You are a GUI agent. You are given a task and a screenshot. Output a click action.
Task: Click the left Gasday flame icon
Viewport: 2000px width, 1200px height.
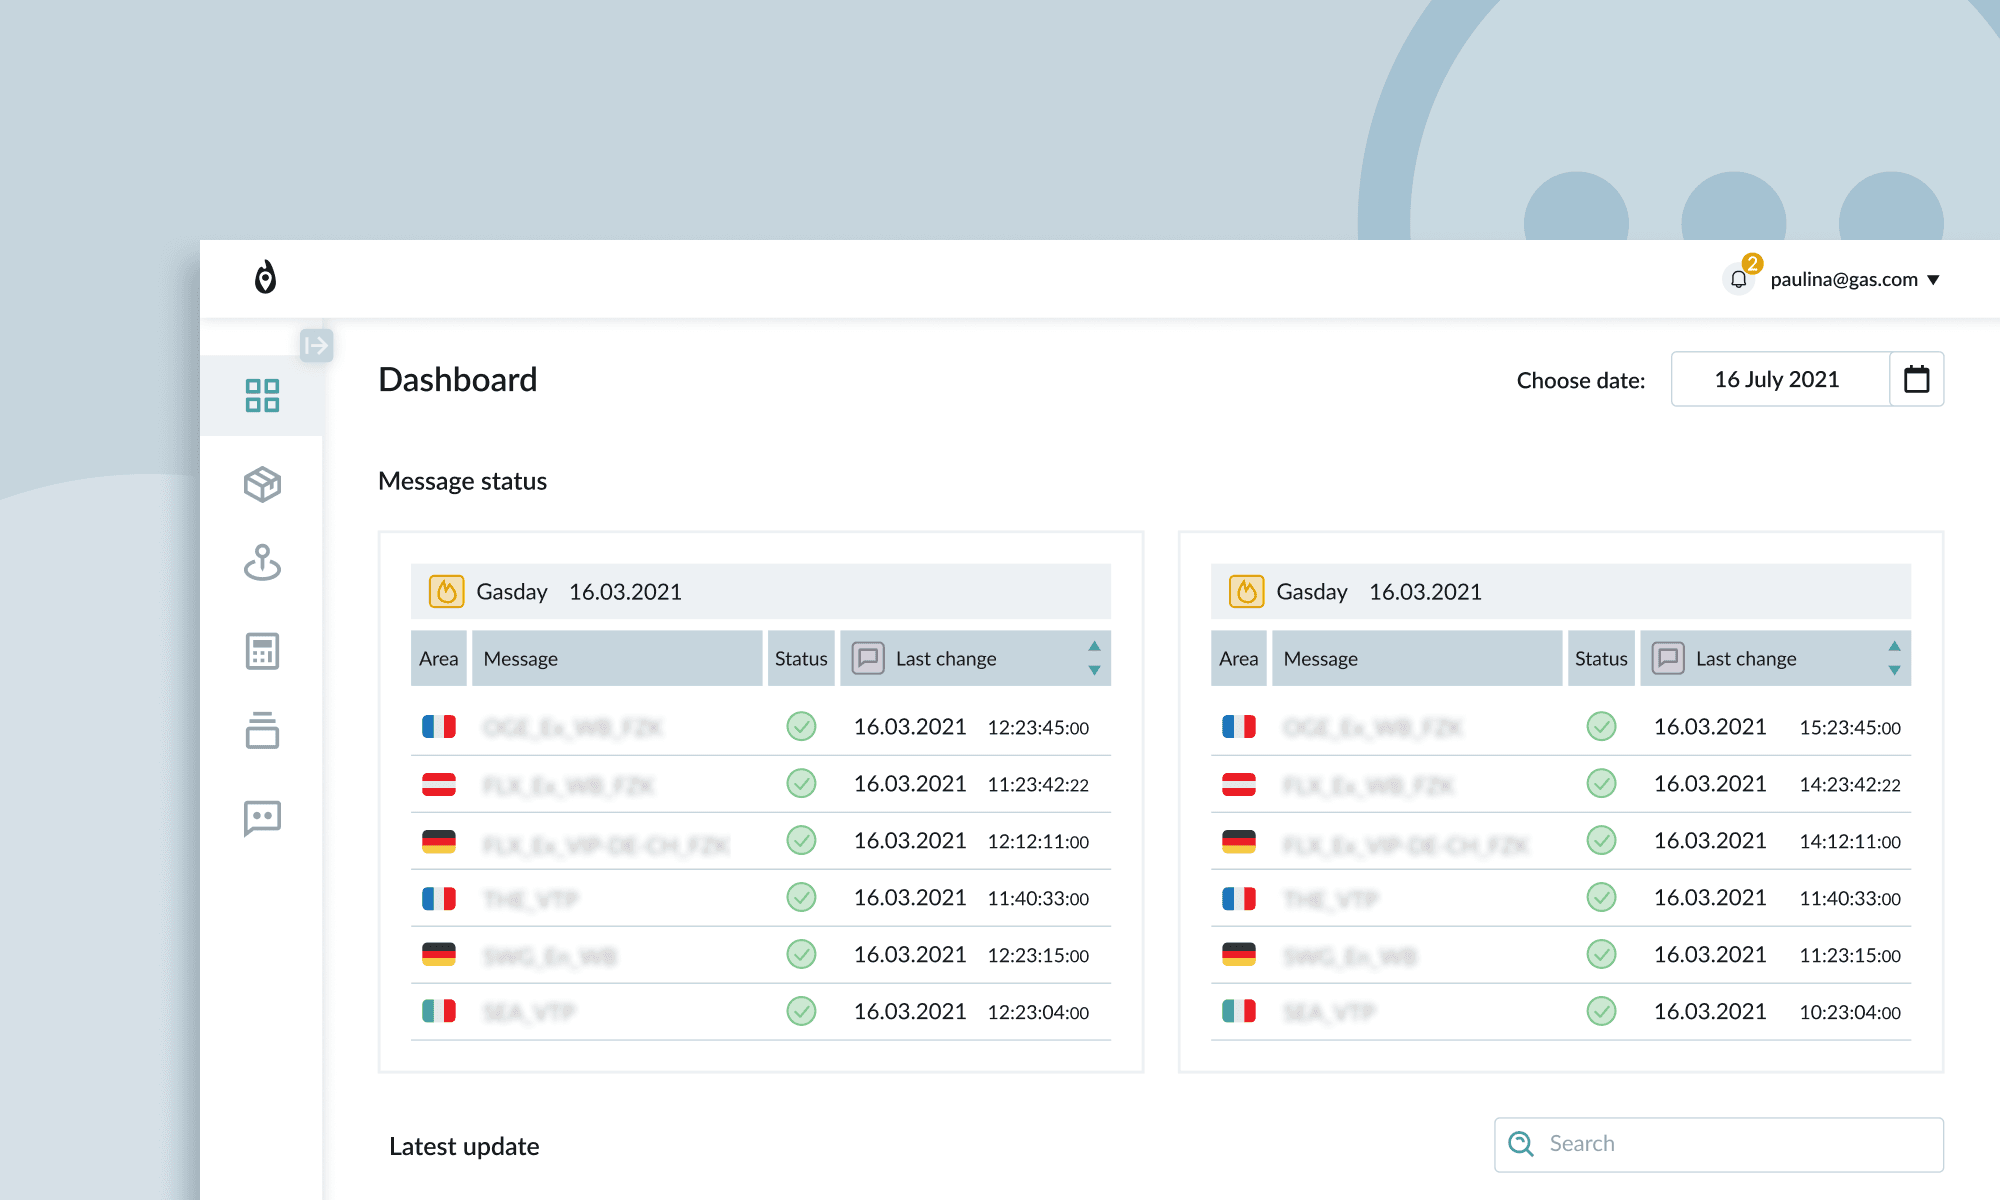[x=446, y=592]
